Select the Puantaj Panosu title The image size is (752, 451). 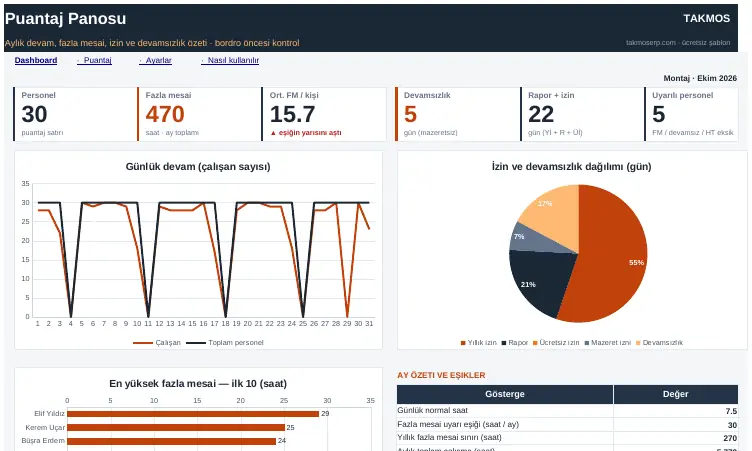[x=66, y=18]
